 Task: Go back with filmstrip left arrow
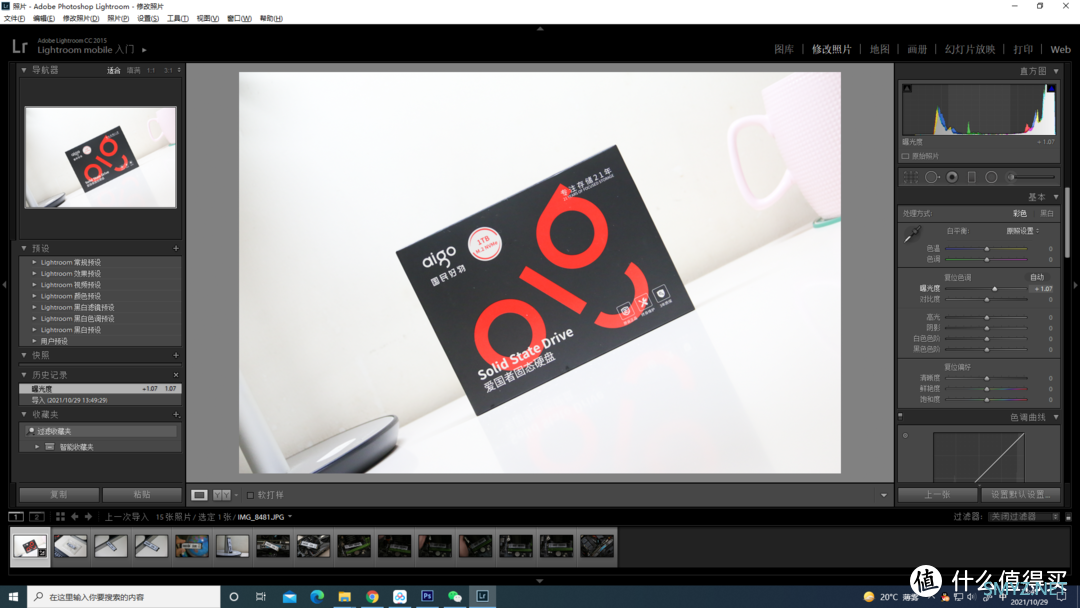[74, 516]
